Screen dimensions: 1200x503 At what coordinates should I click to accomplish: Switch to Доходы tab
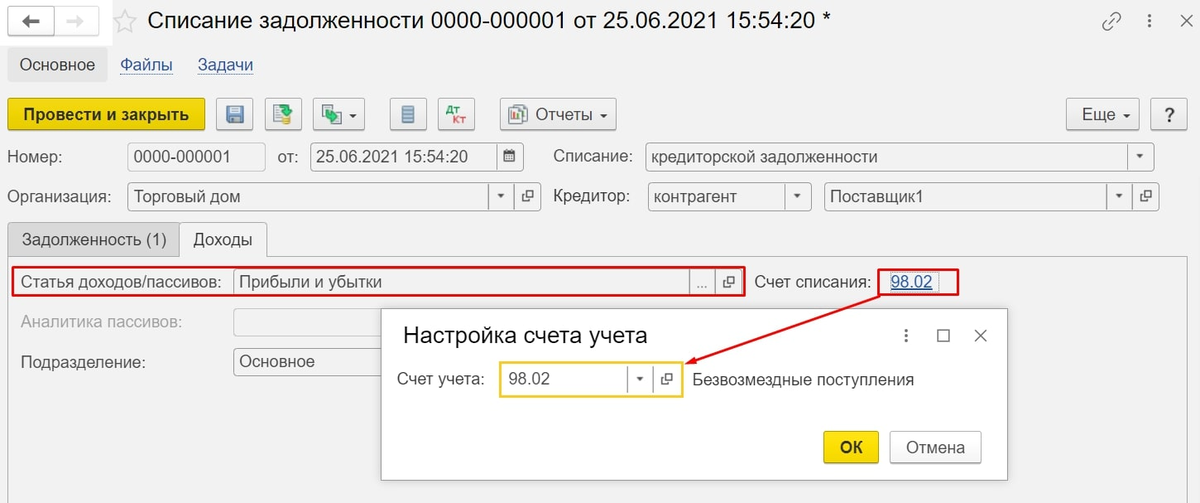point(223,240)
